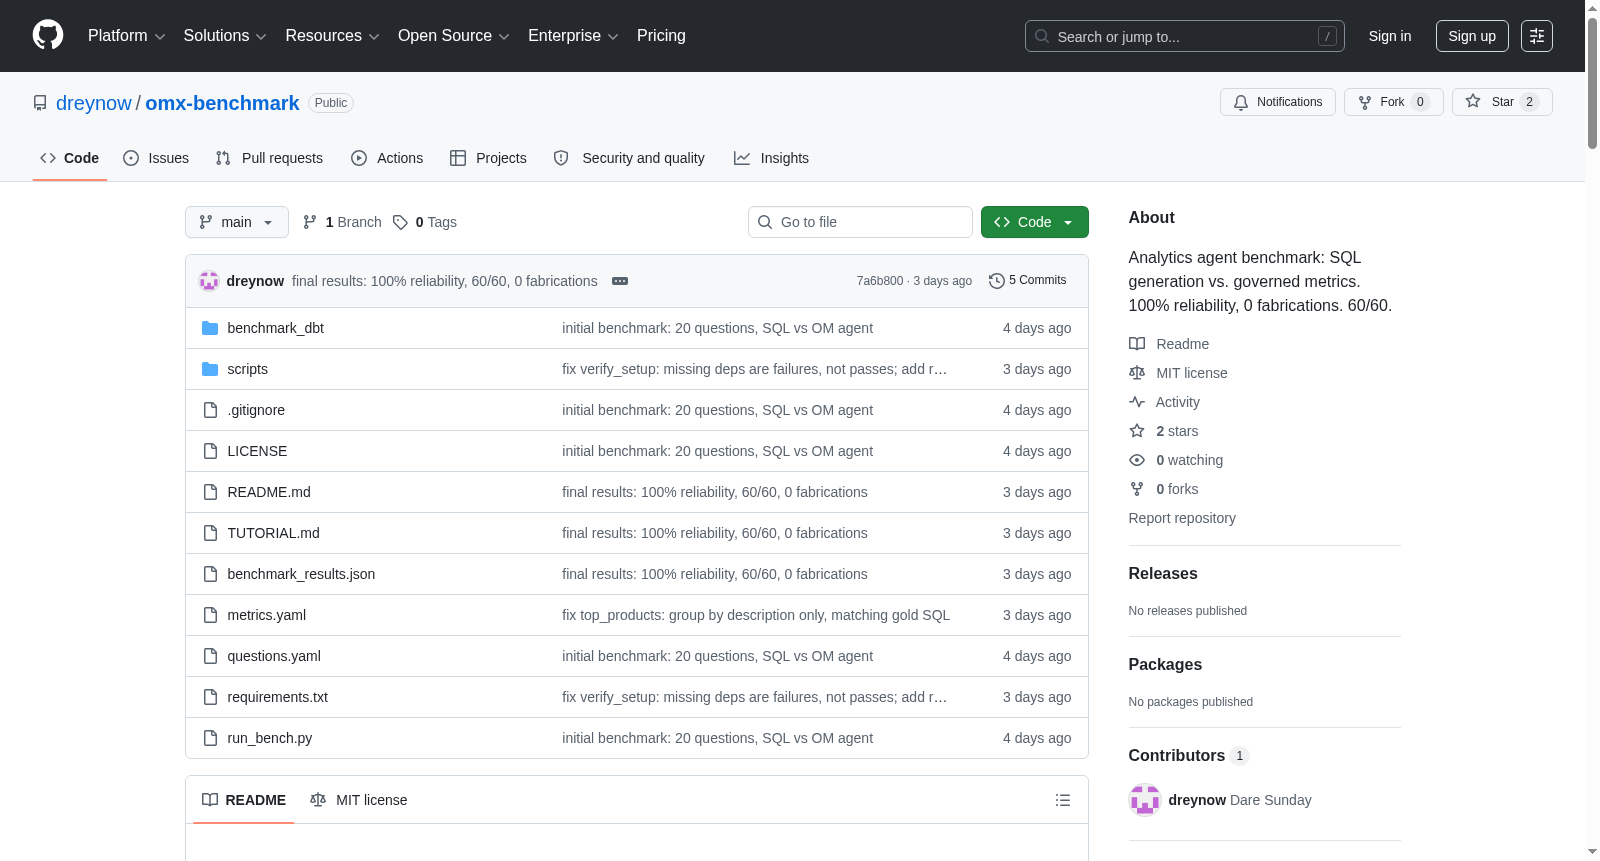Click the bell icon in Notifications button
This screenshot has height=861, width=1600.
pos(1241,102)
